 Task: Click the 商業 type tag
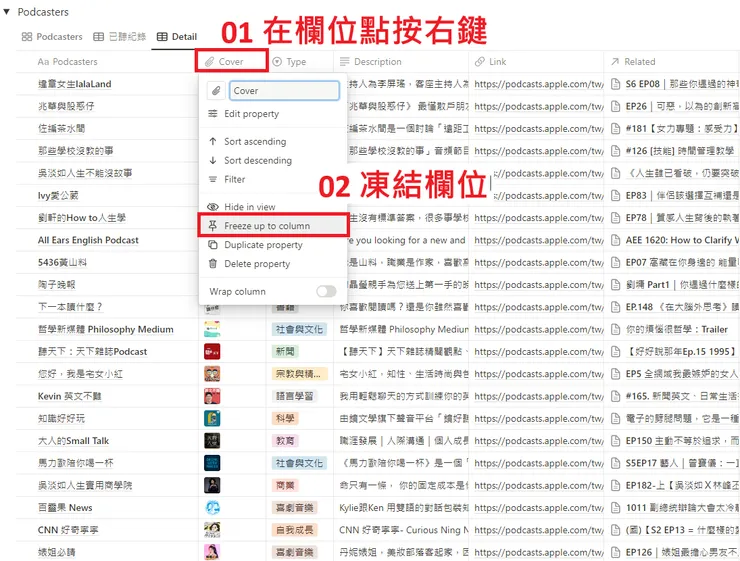285,486
